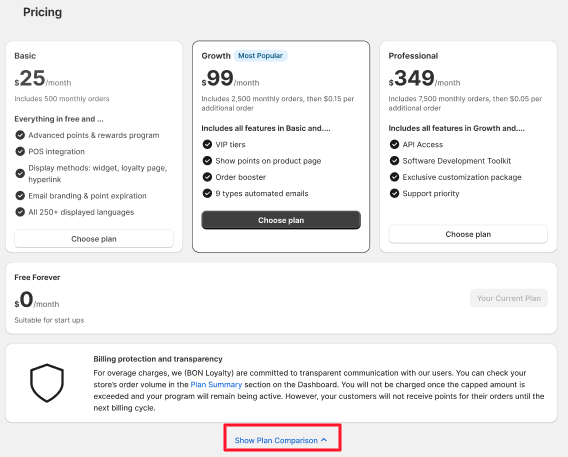Choose the Growth plan
Image resolution: width=568 pixels, height=457 pixels.
(x=281, y=220)
